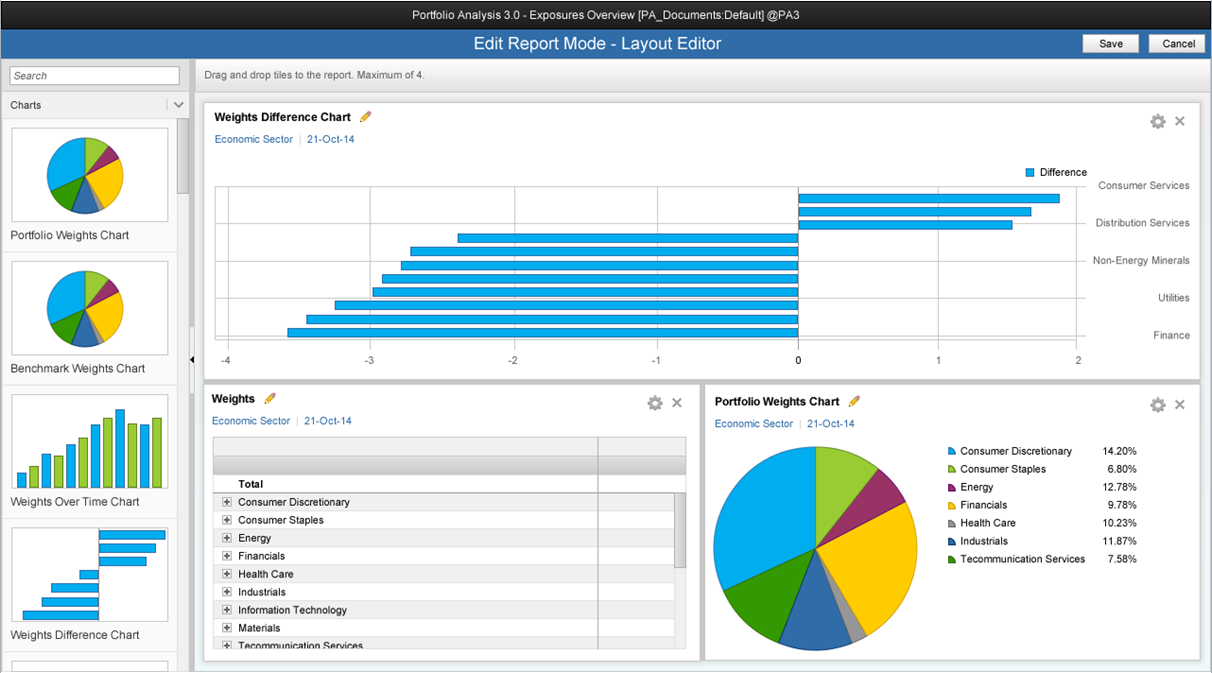Click the Weights Over Time Chart label
This screenshot has width=1212, height=673.
75,502
